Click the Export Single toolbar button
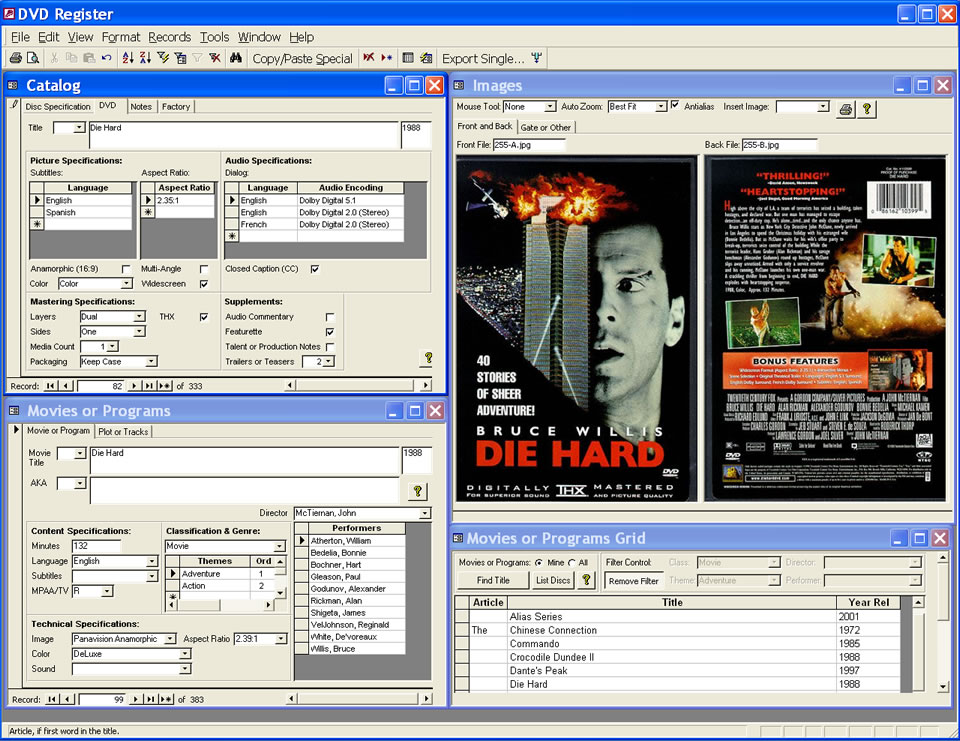The width and height of the screenshot is (960, 741). [483, 59]
